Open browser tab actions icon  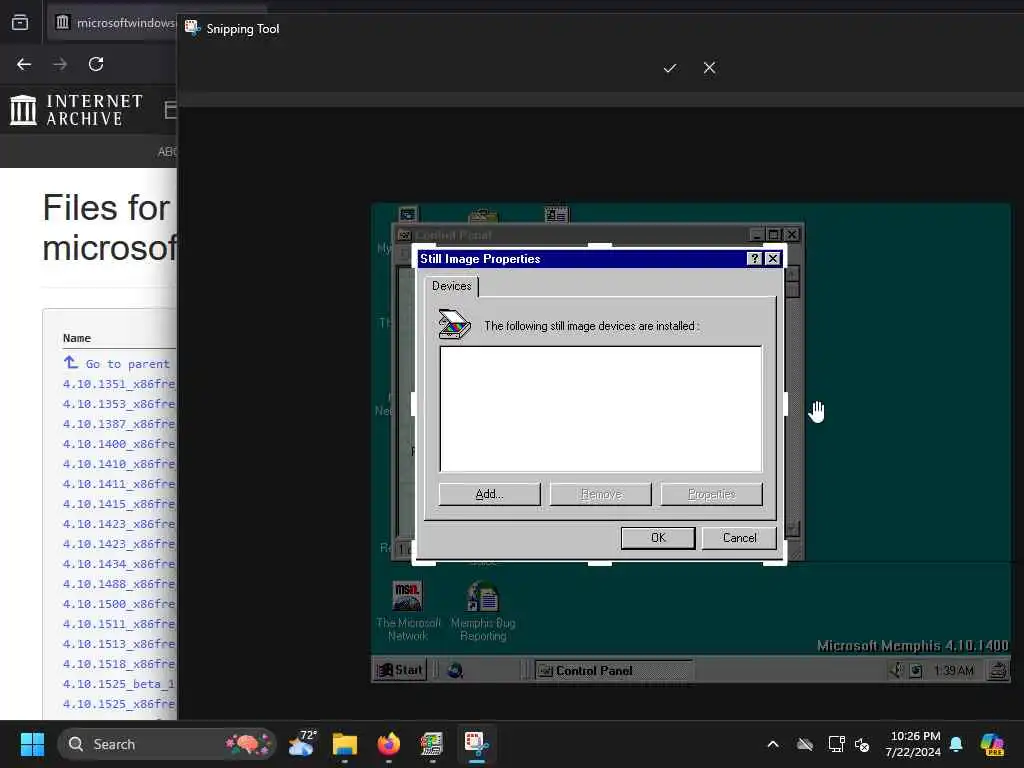[20, 22]
